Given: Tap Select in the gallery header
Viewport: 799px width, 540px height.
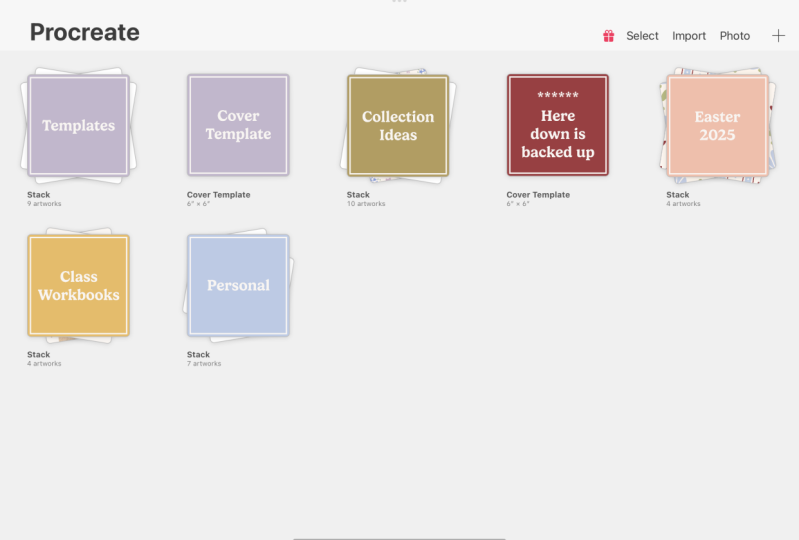Looking at the screenshot, I should click(x=642, y=36).
